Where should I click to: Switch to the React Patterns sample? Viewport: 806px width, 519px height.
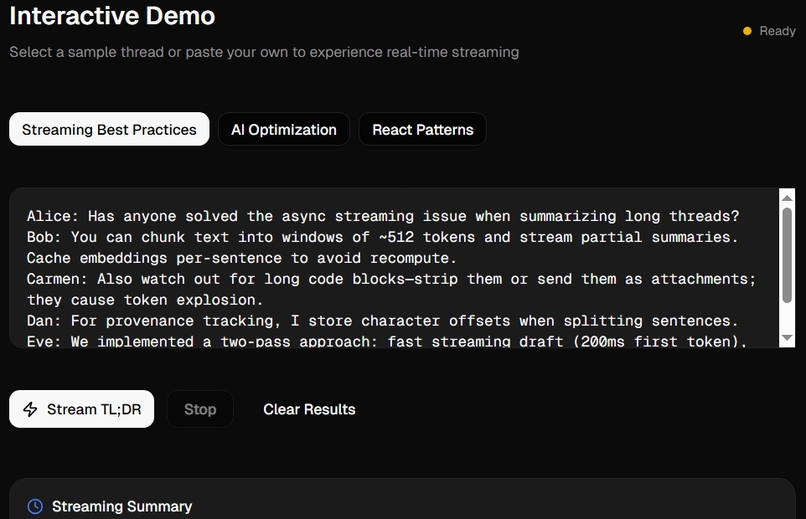[x=423, y=129]
